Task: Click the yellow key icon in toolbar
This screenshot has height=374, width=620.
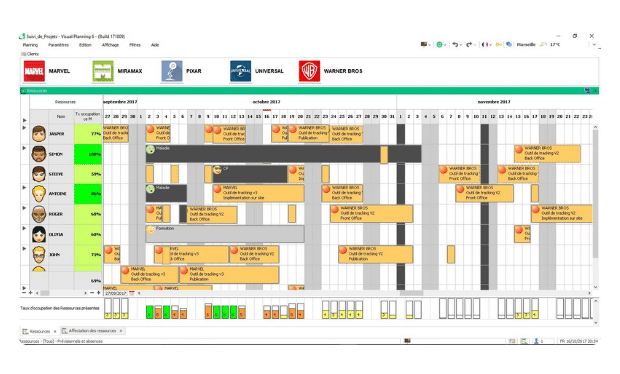Action: (499, 45)
